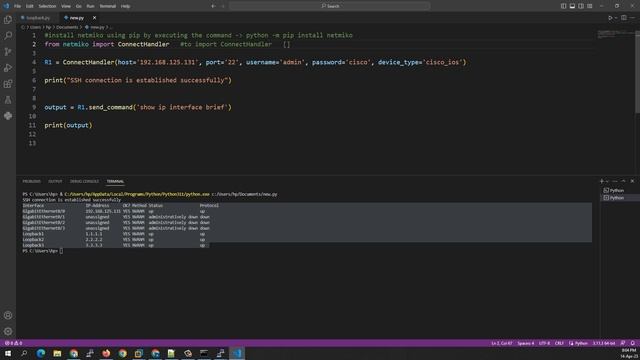Click the VS Code logo in title bar
Viewport: 640px width, 360px height.
point(6,6)
